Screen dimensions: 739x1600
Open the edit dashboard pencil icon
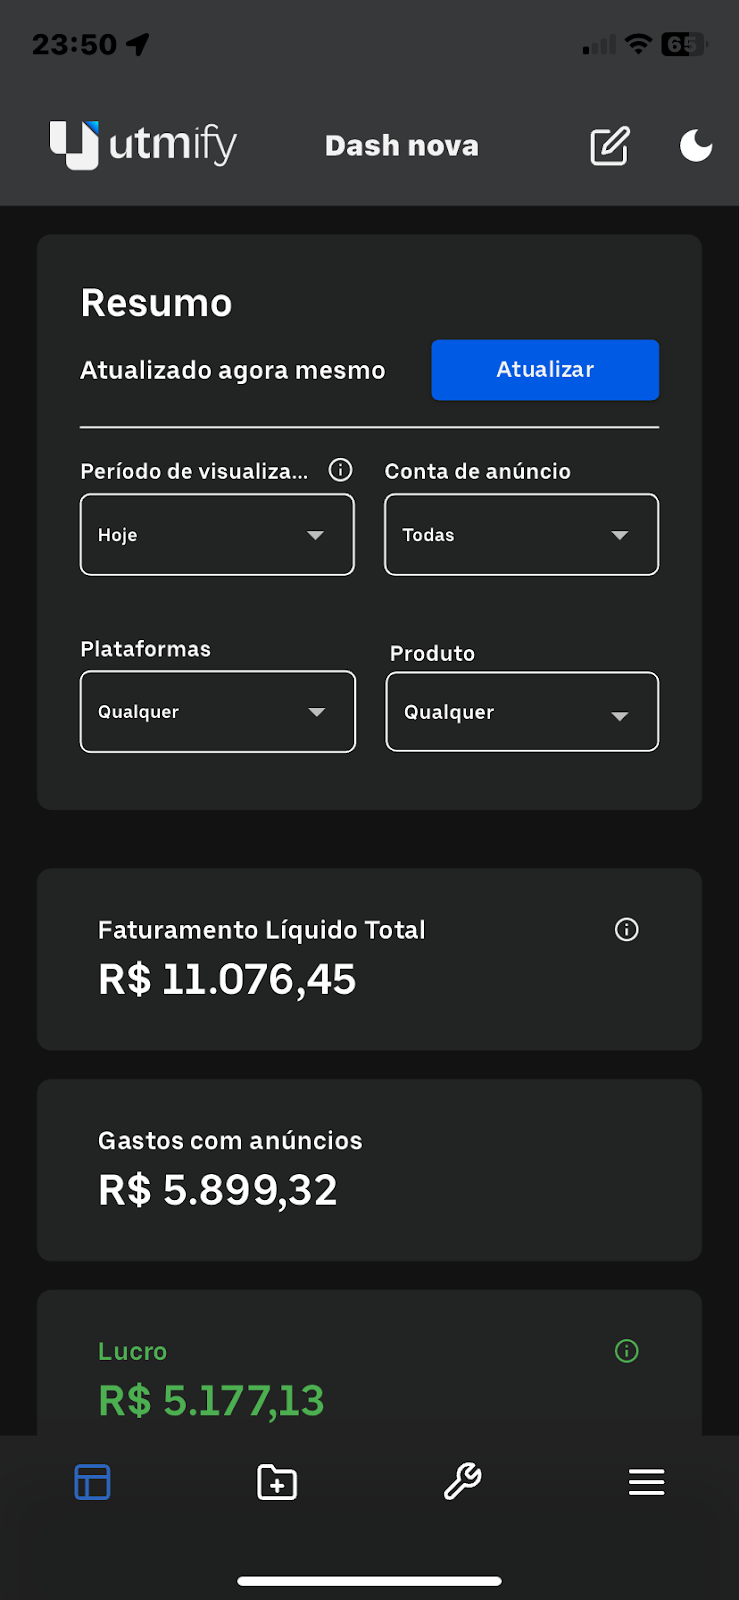609,146
